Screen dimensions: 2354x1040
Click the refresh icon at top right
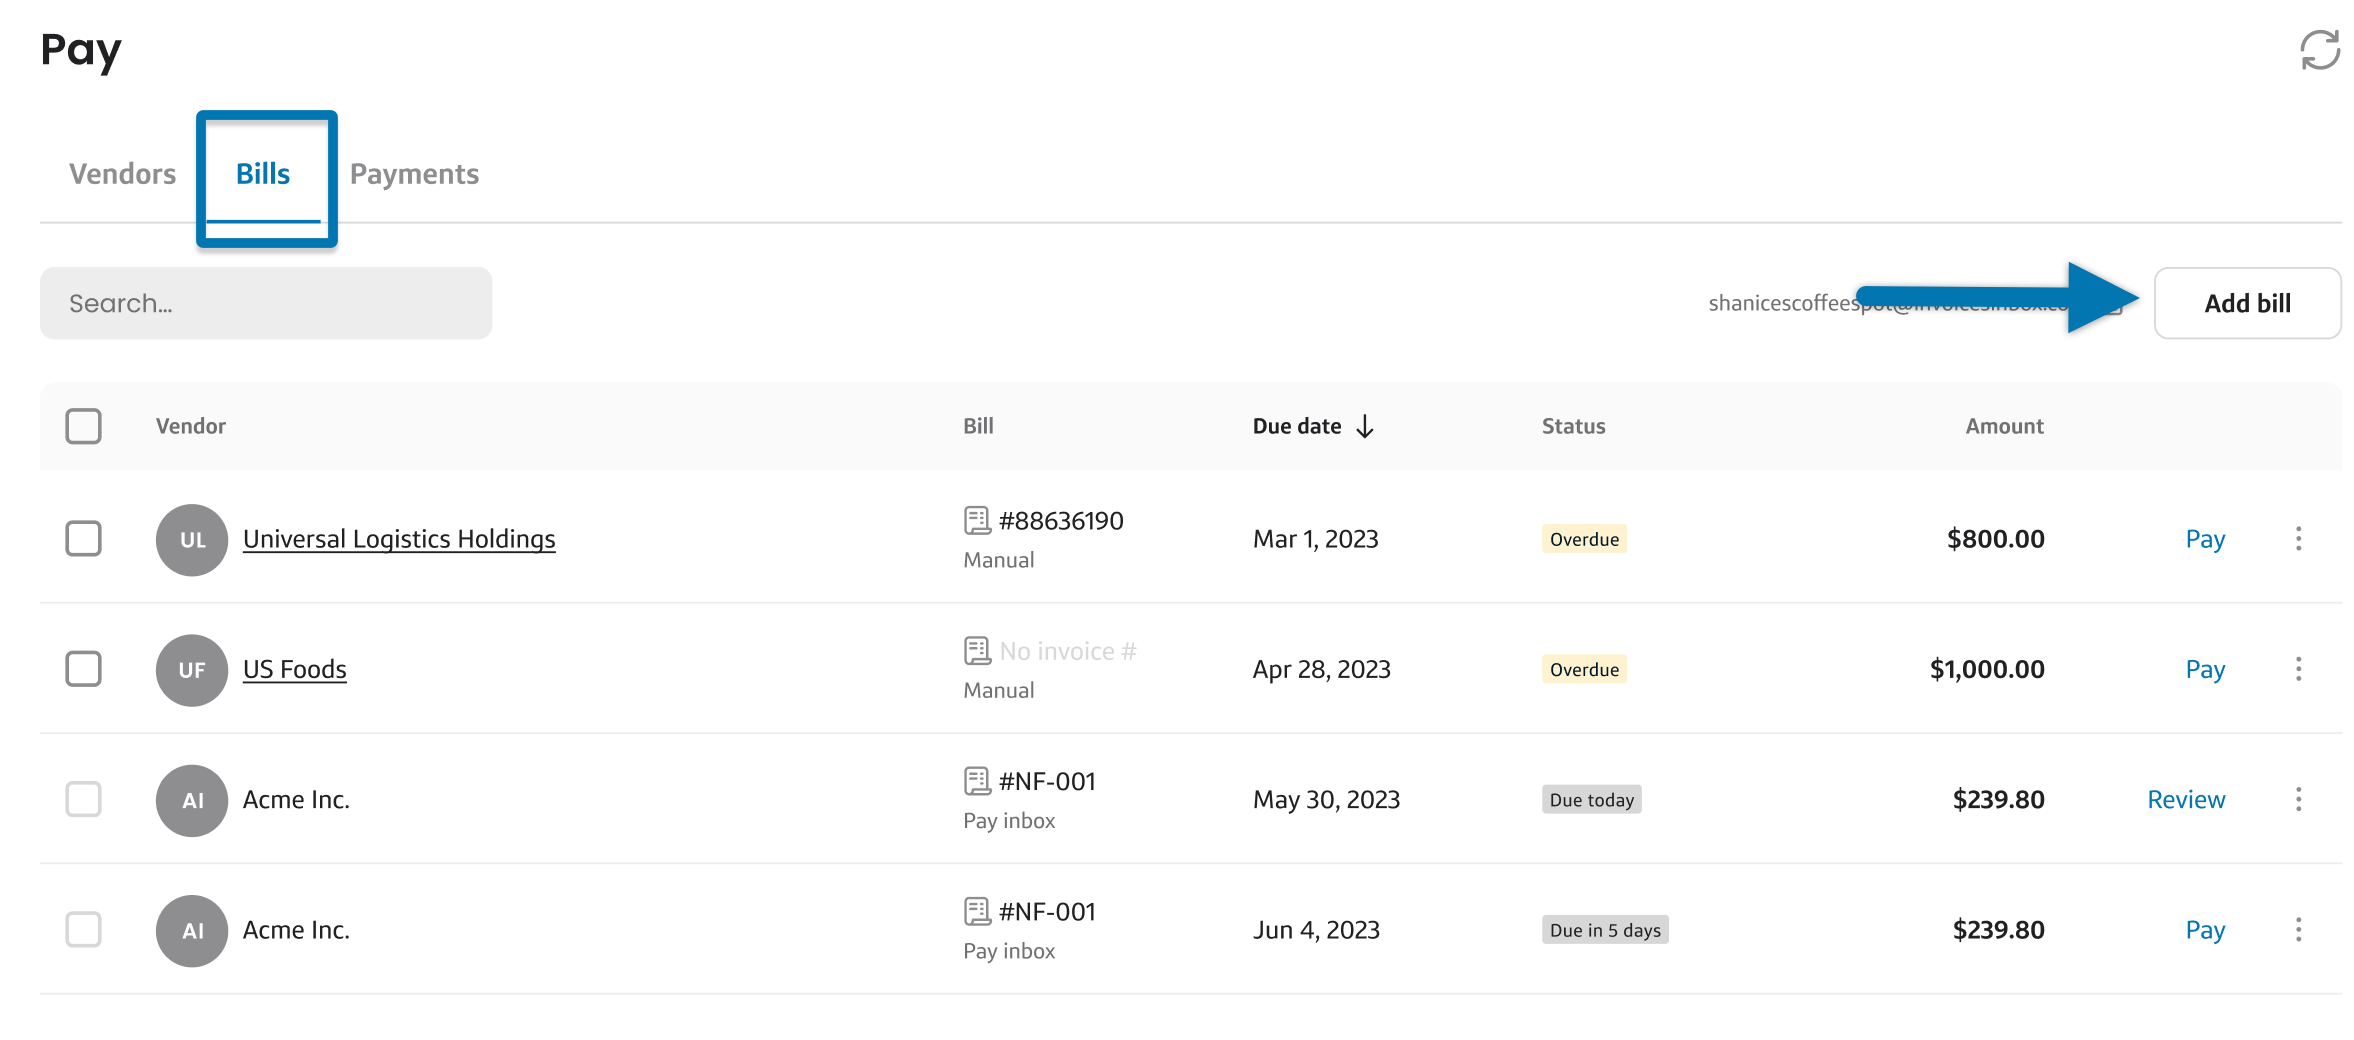tap(2318, 50)
